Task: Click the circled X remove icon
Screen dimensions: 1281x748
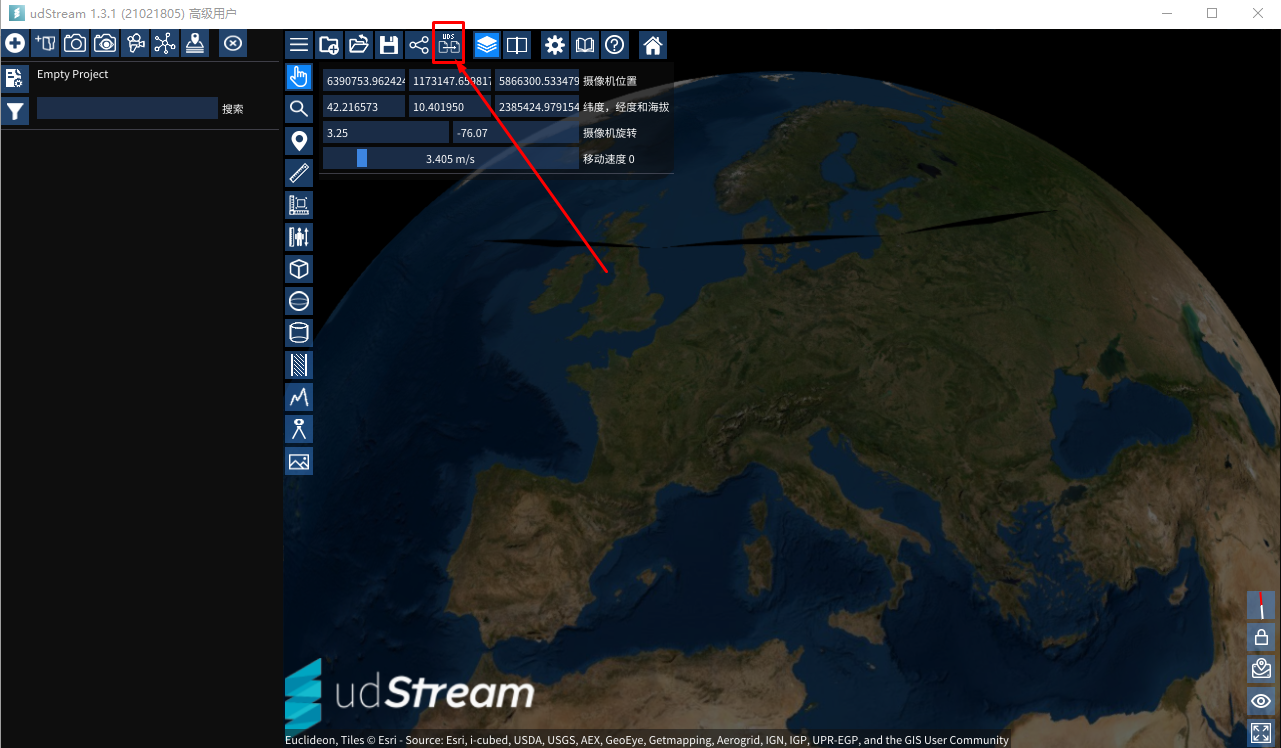Action: coord(232,44)
